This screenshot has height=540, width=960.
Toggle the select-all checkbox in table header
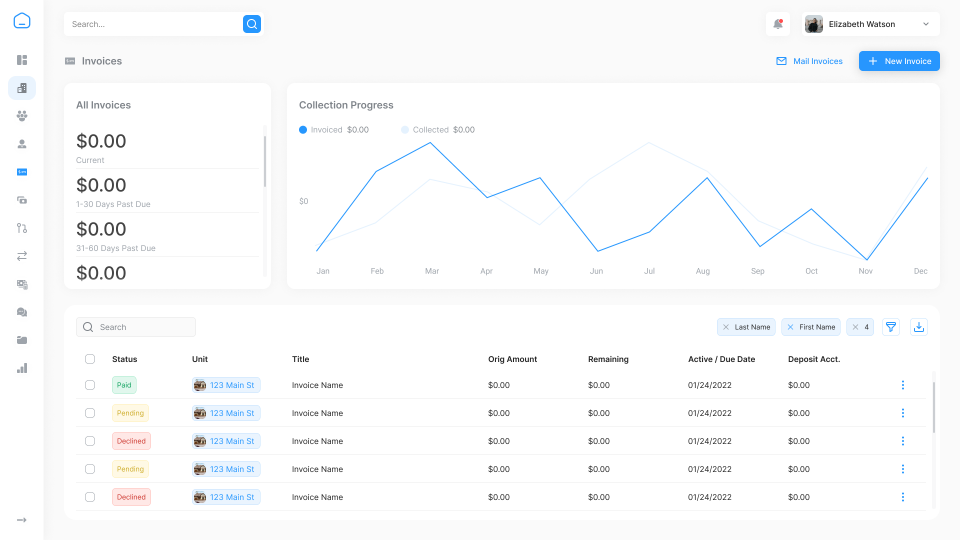pos(90,359)
